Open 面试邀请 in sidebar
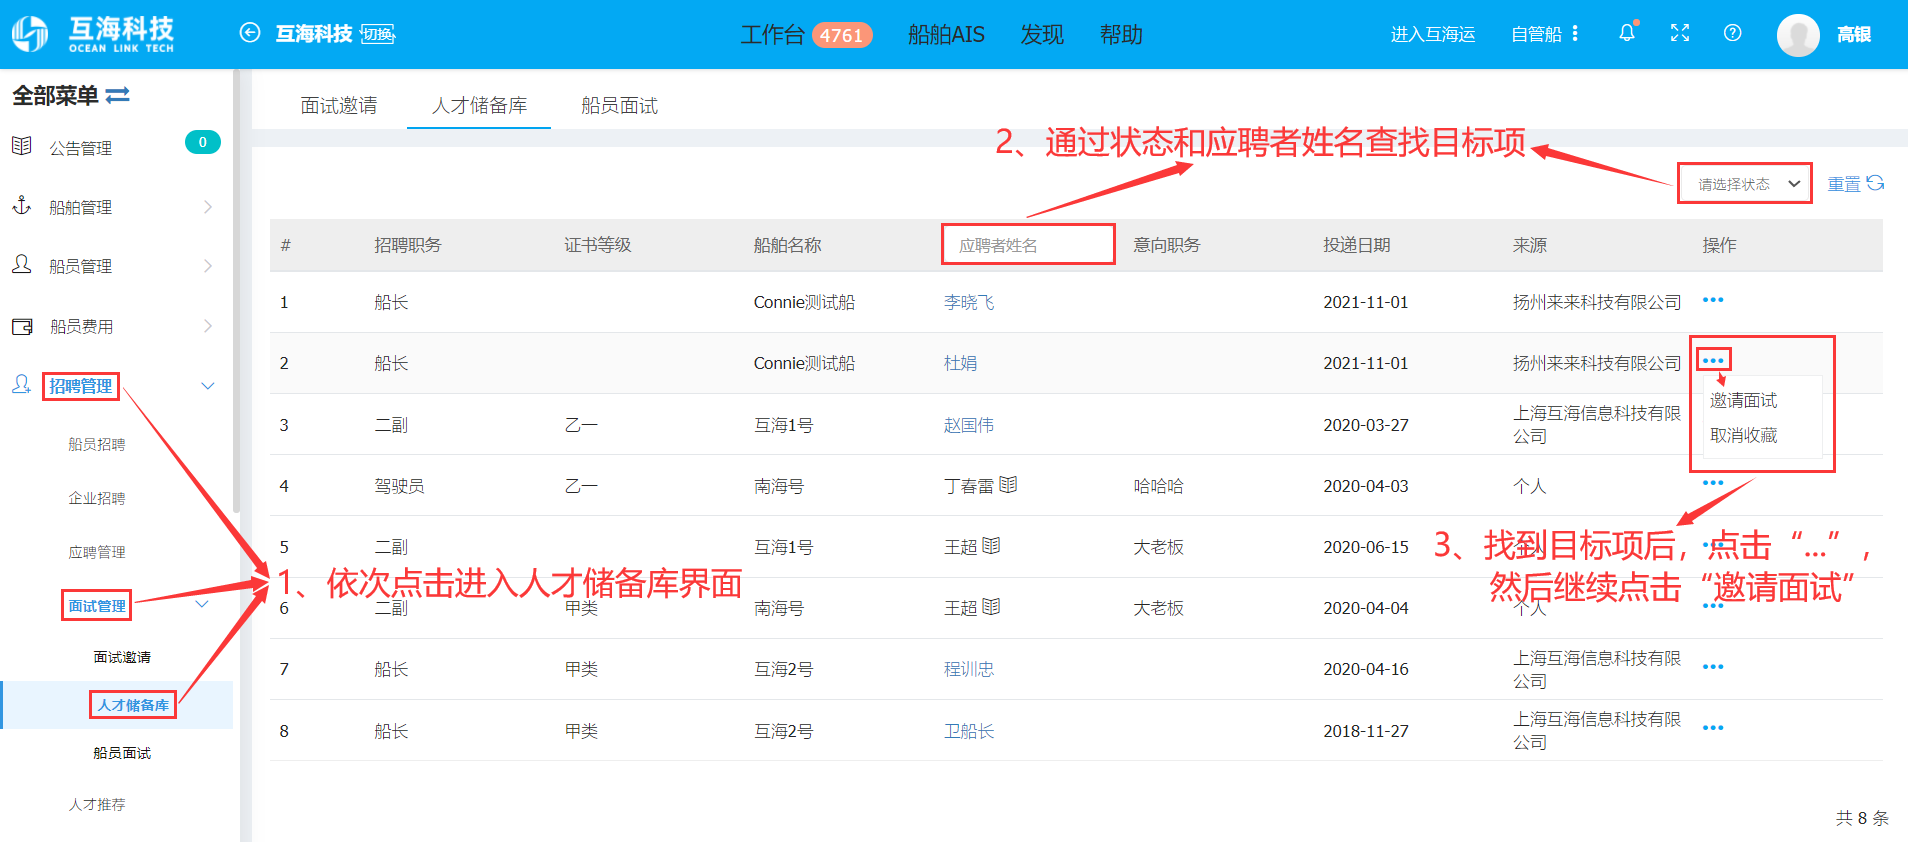The image size is (1908, 842). point(122,657)
